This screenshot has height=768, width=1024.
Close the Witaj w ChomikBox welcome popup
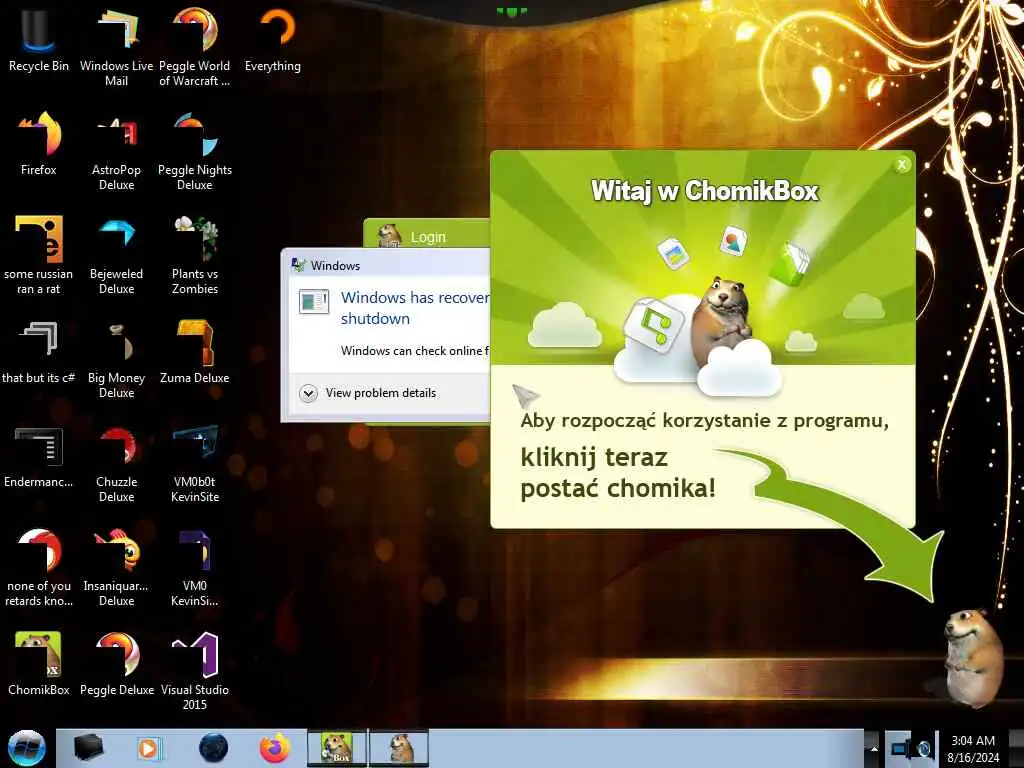tap(902, 165)
